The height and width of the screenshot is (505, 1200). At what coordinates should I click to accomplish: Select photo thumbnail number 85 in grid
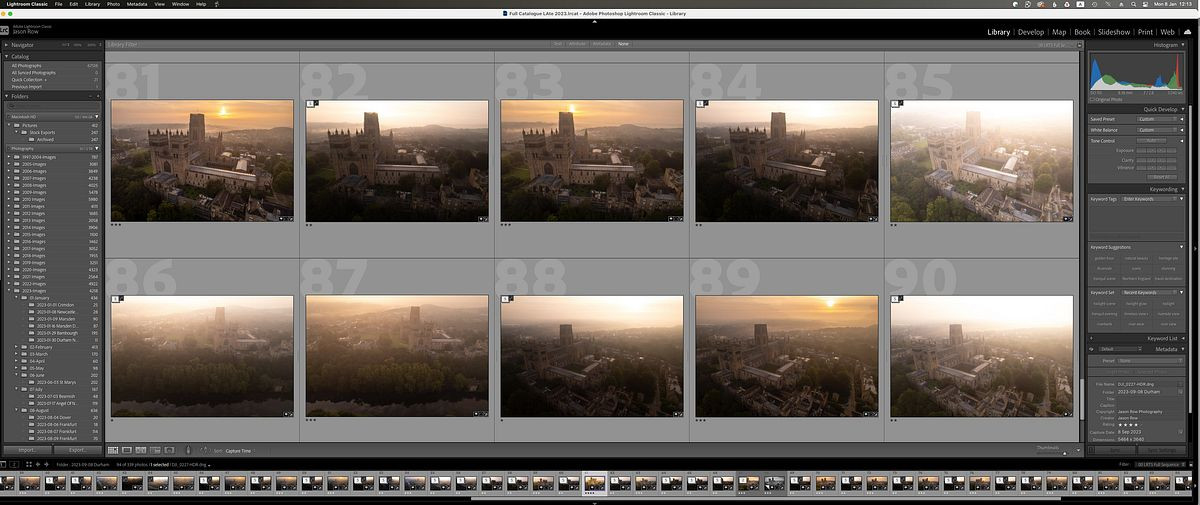[983, 161]
